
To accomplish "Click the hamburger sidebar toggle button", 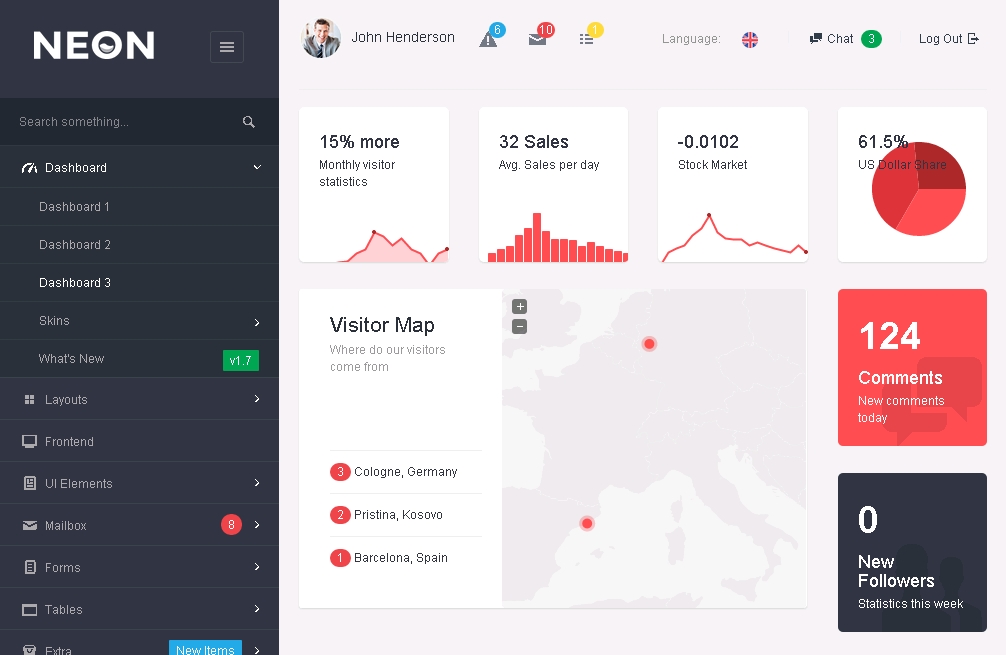I will (227, 47).
